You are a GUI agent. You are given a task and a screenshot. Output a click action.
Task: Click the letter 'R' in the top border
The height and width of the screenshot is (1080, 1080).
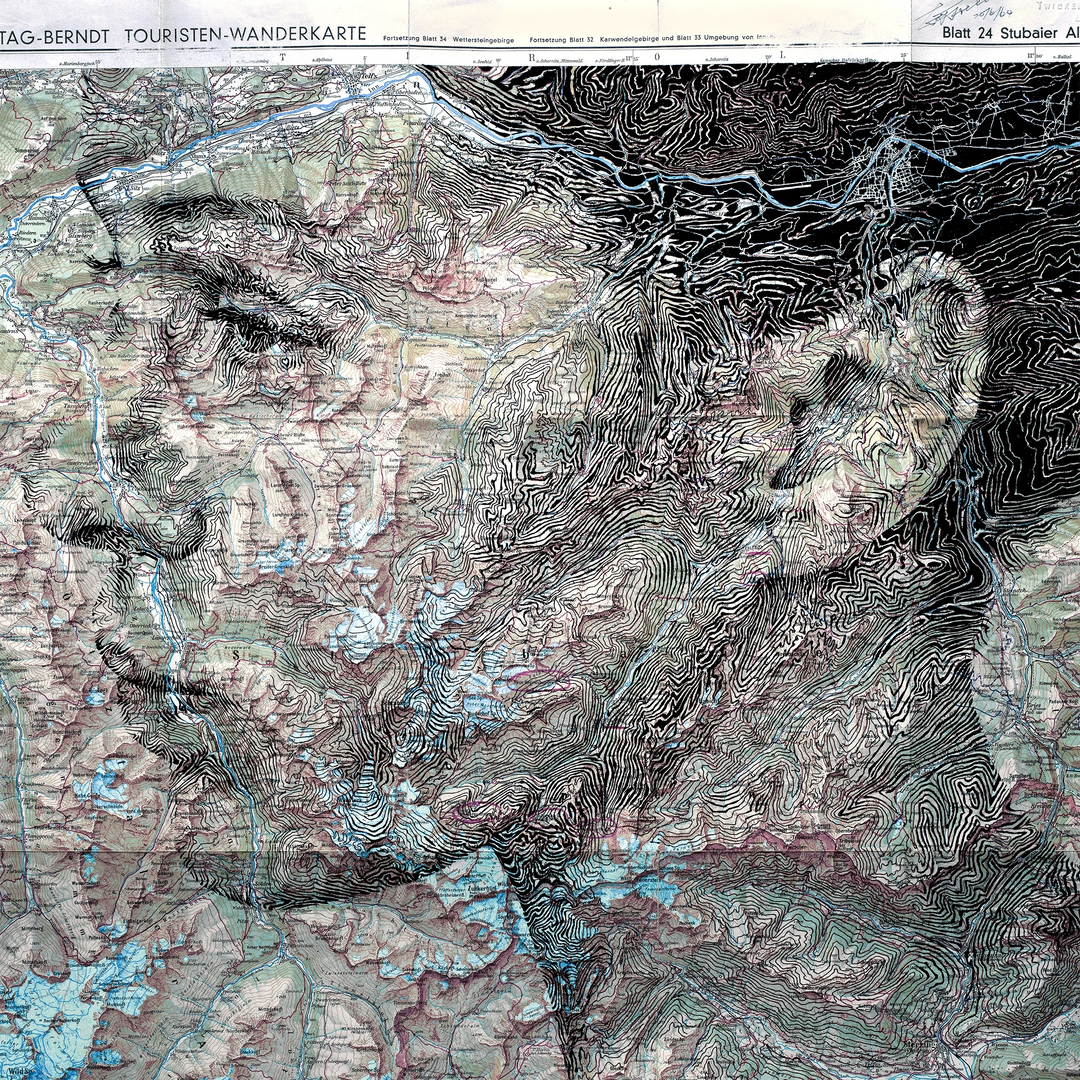[532, 57]
